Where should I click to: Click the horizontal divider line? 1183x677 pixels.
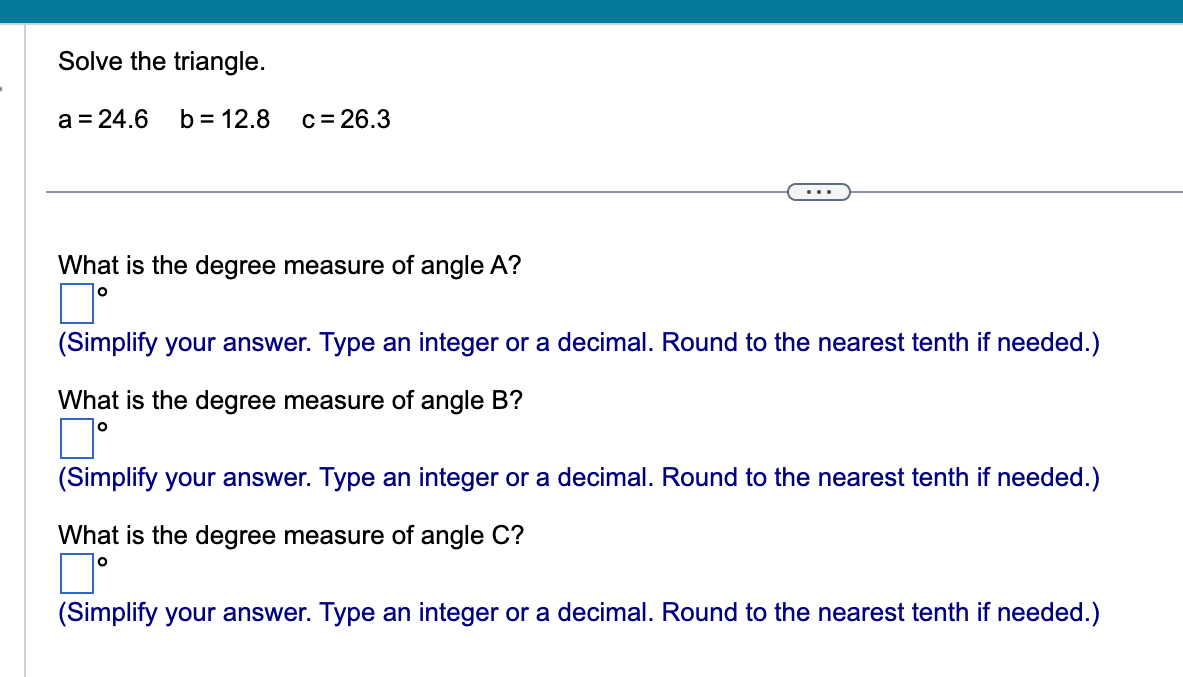coord(400,191)
